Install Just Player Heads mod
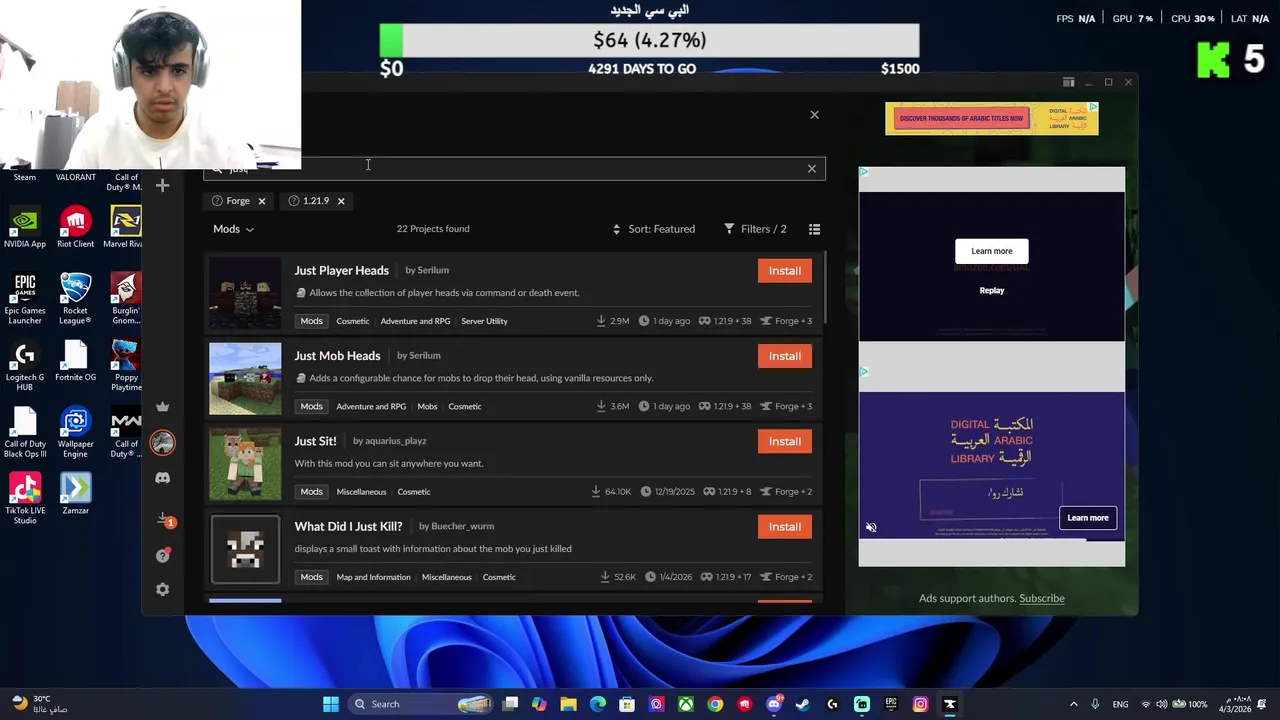Screen dimensions: 1280x720 tap(784, 271)
